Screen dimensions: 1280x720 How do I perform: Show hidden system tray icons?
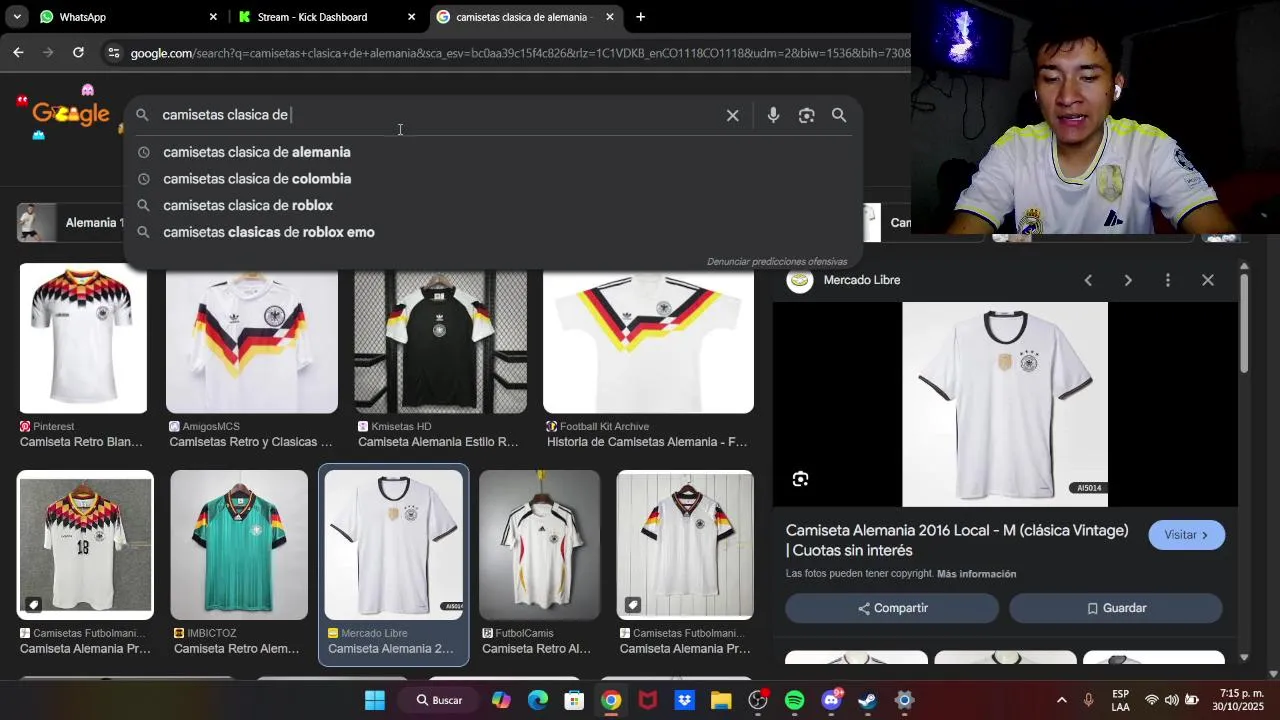[1061, 700]
